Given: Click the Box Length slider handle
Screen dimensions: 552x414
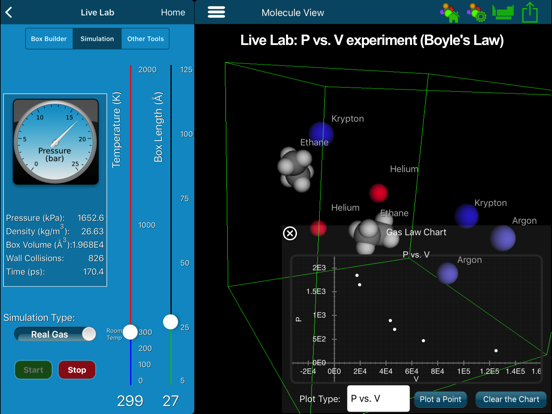Looking at the screenshot, I should click(x=171, y=322).
